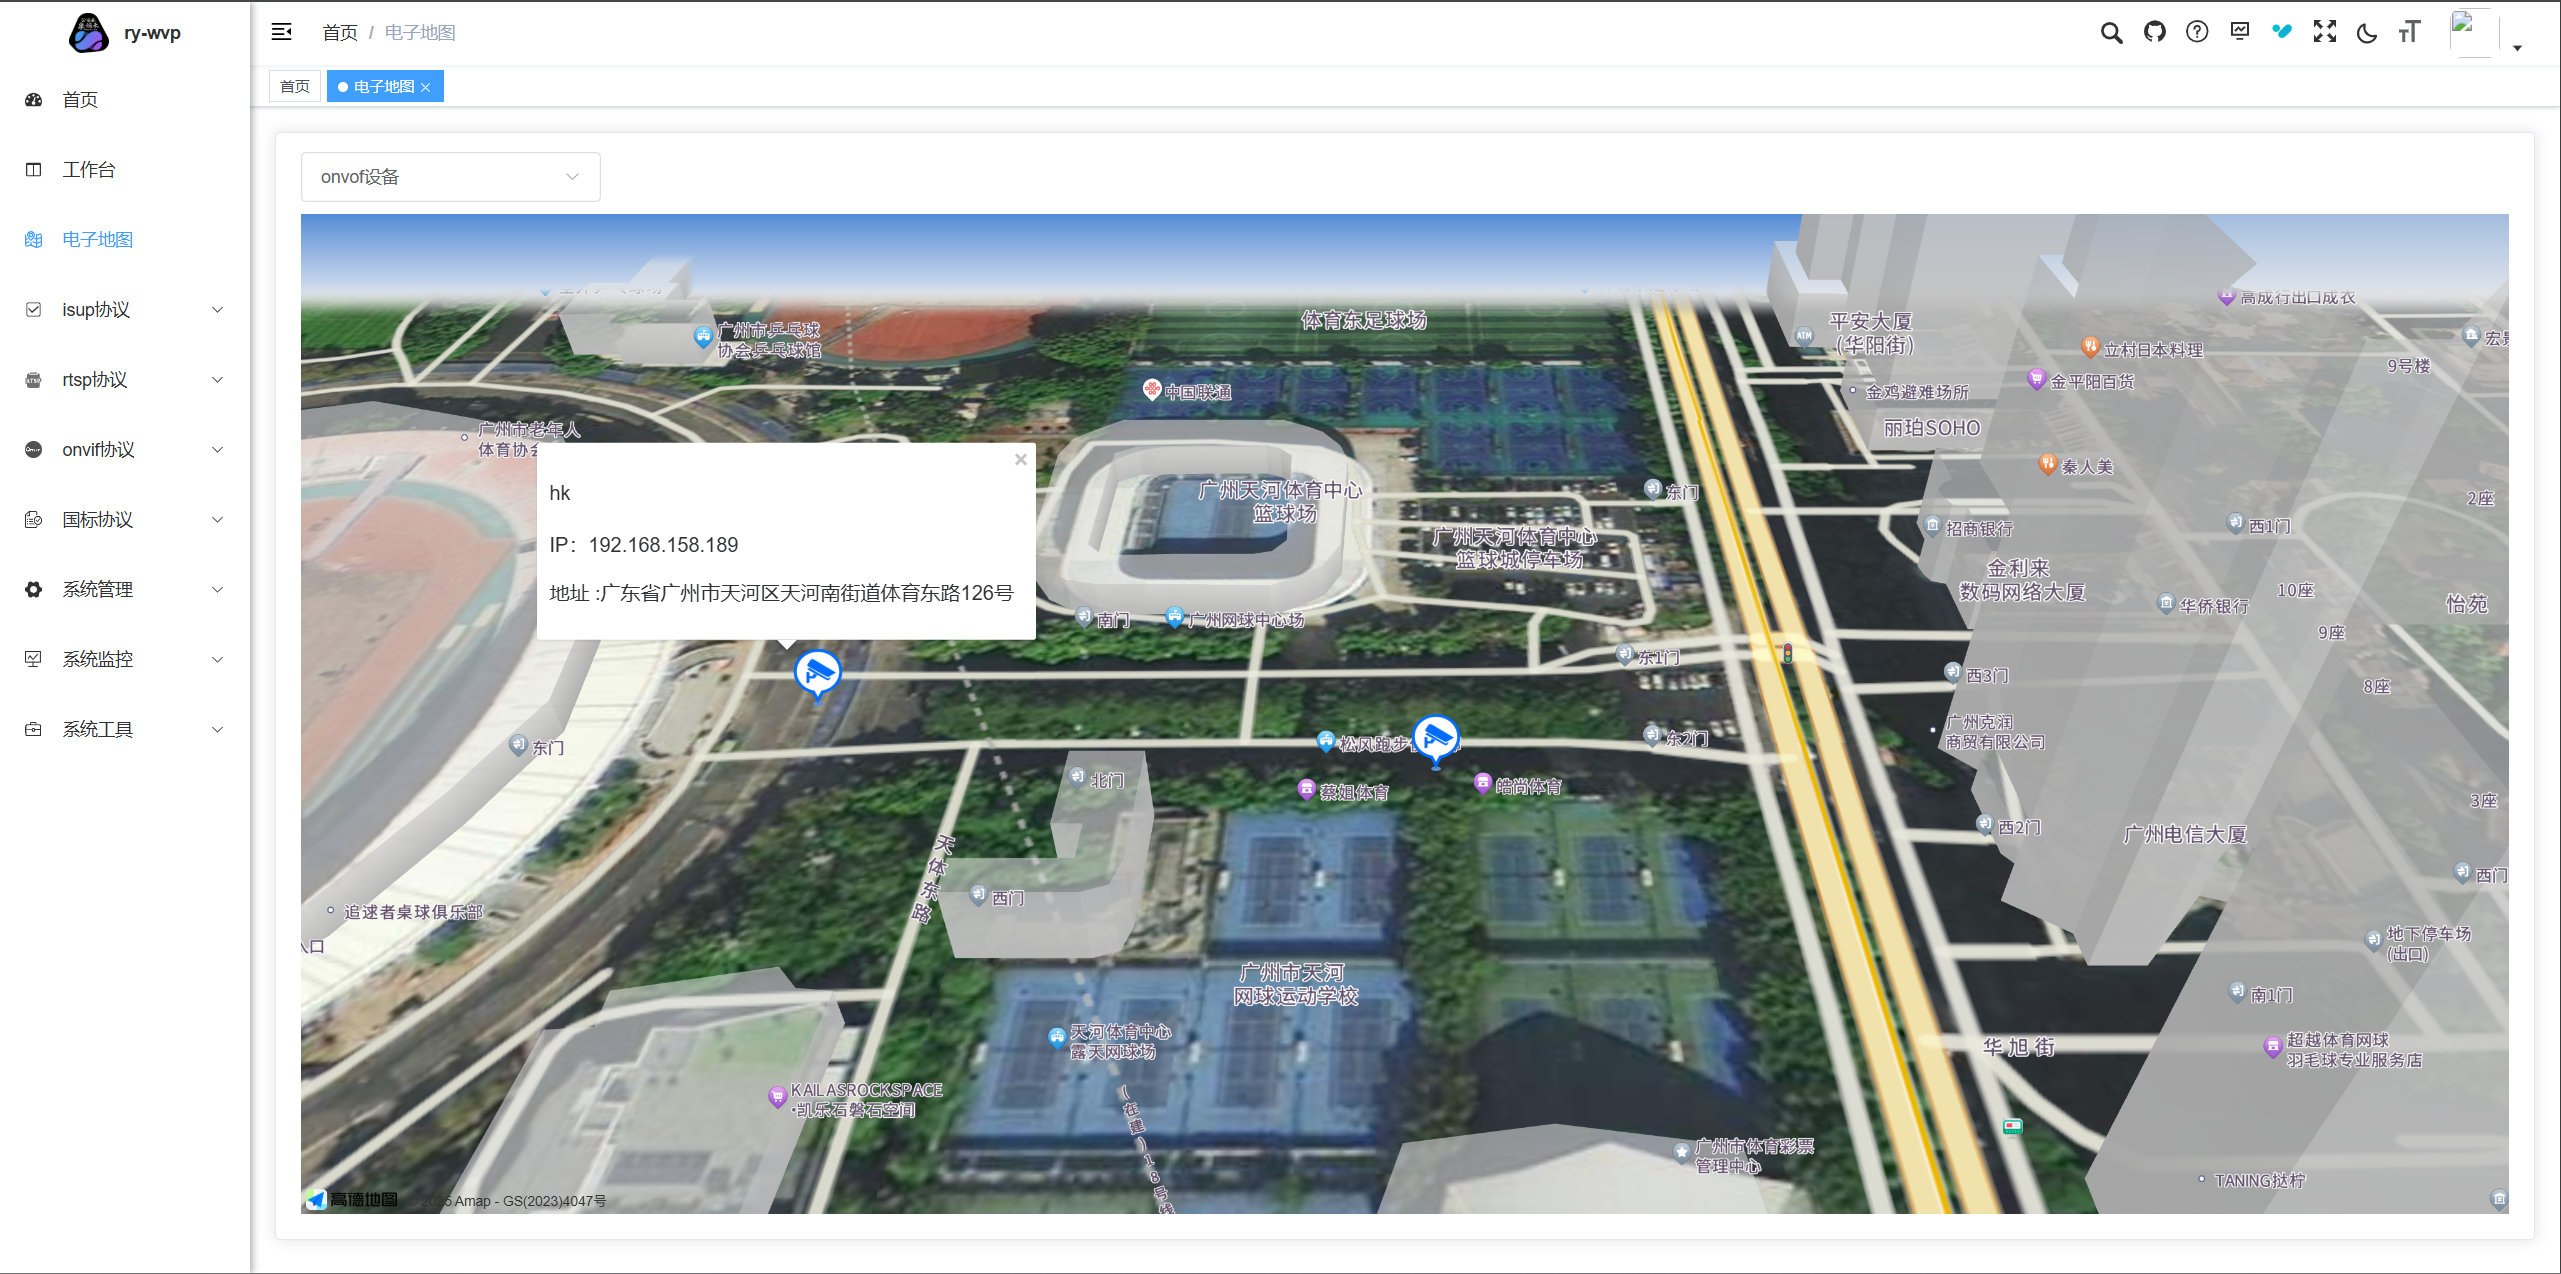
Task: Click the ry-wvp logo
Action: (88, 32)
